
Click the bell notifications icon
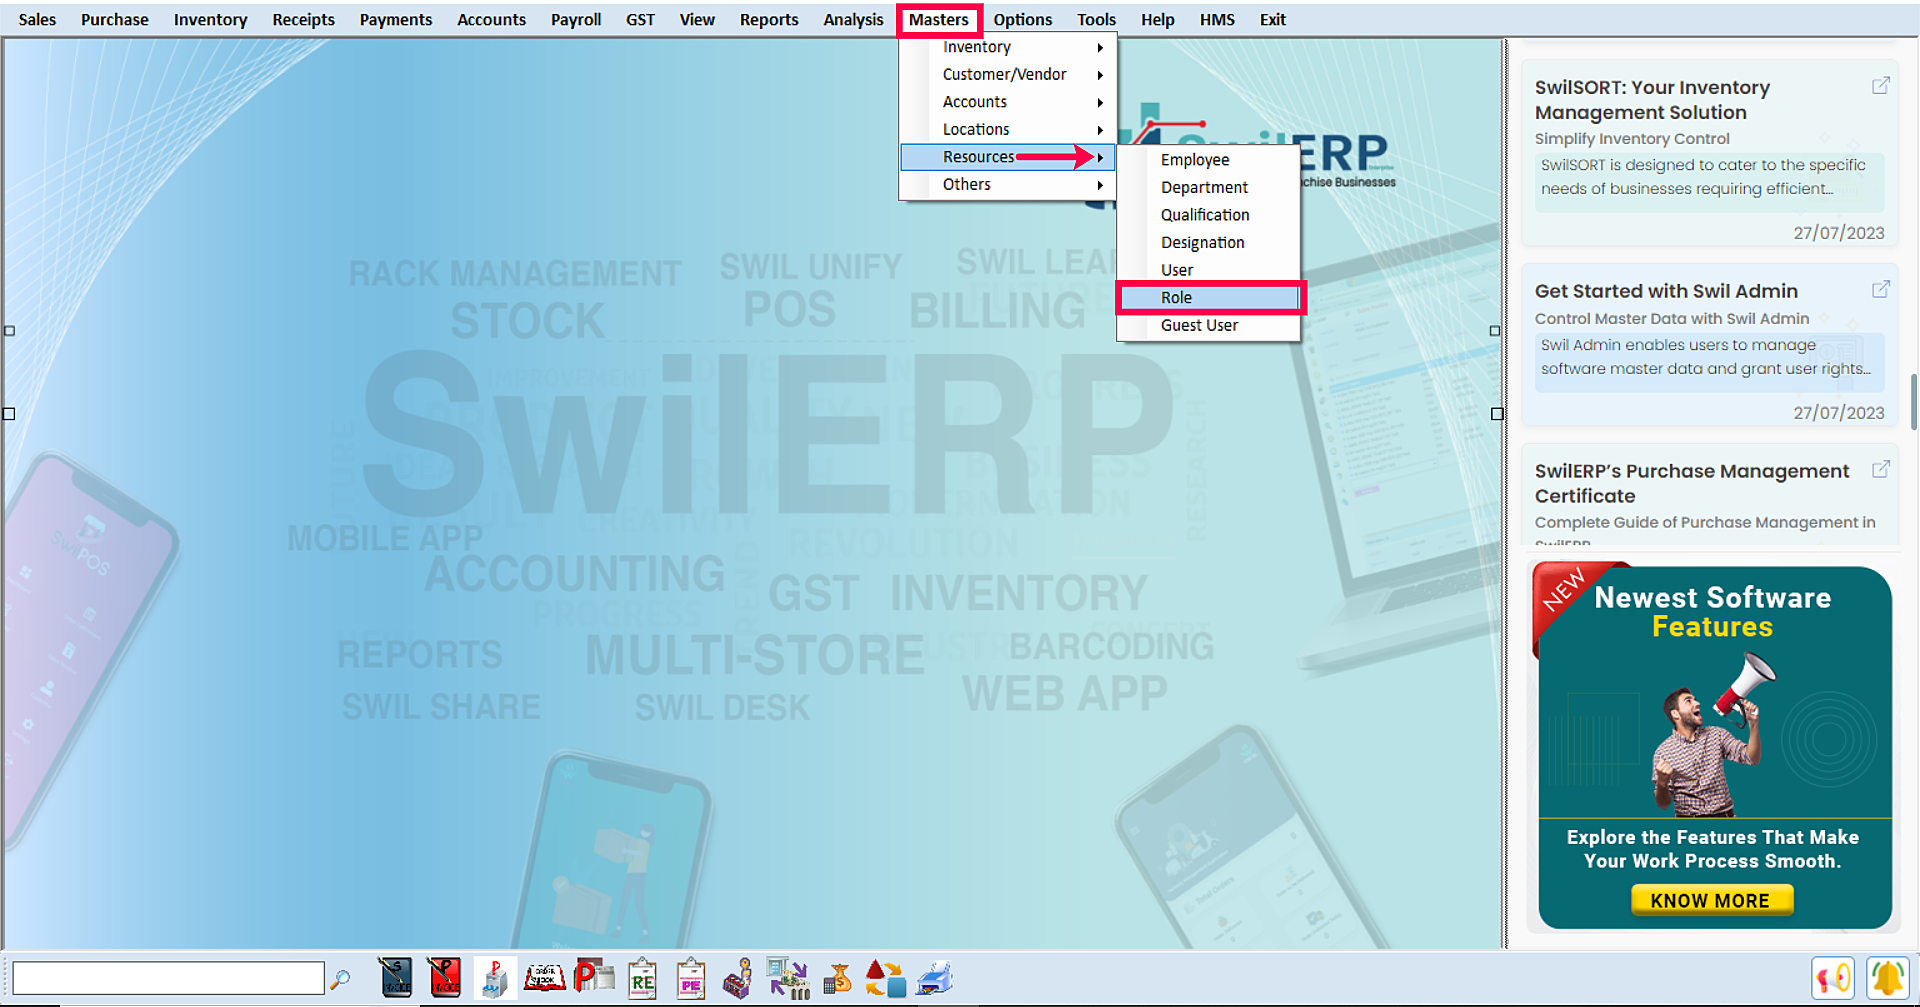click(1888, 978)
